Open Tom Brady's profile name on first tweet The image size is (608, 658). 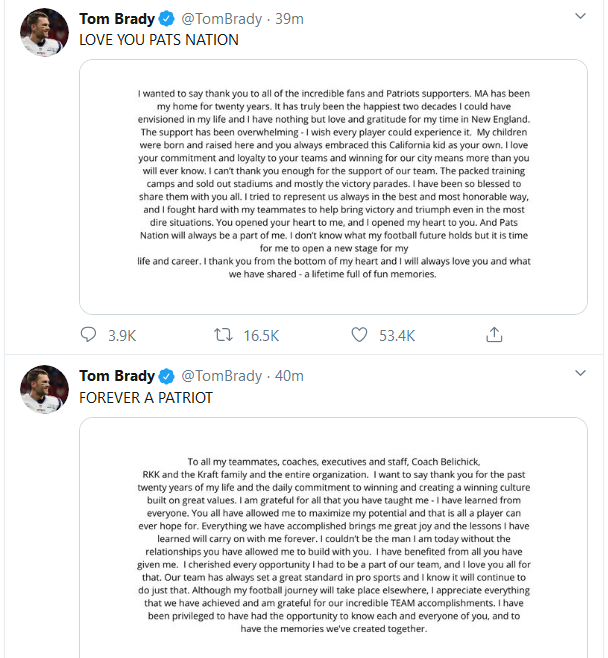point(117,19)
